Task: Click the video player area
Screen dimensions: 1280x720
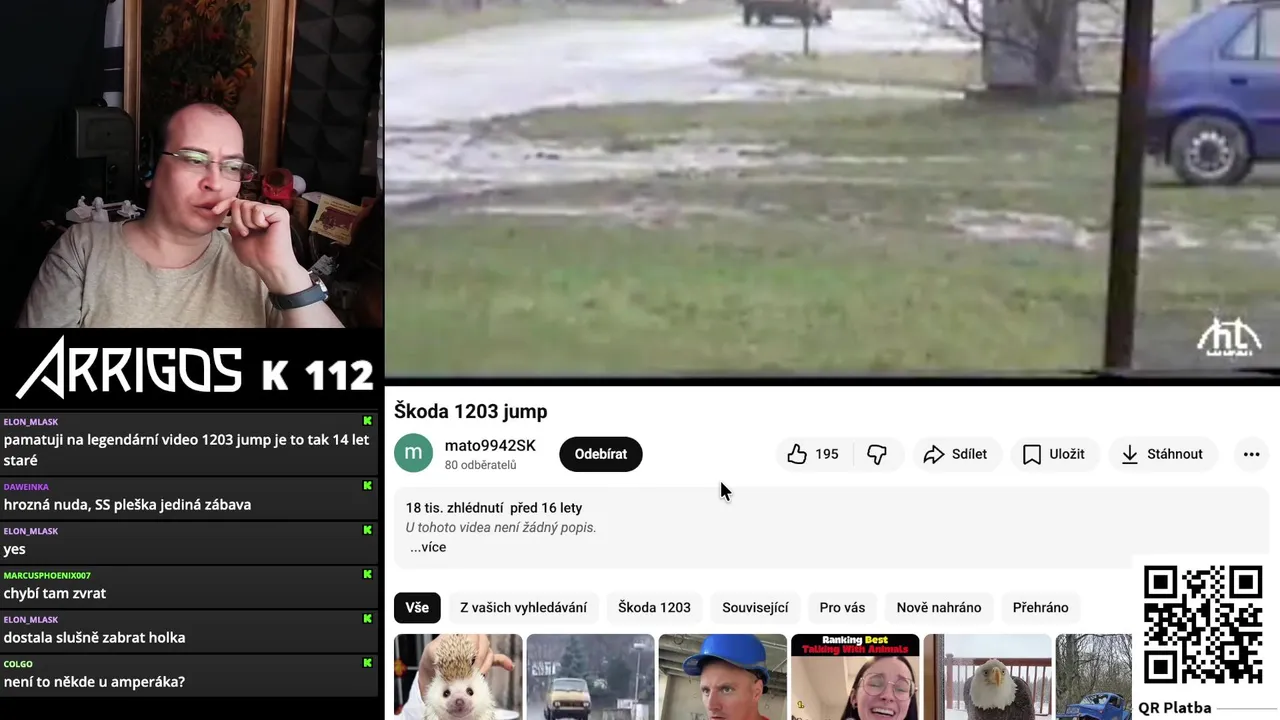Action: point(832,190)
